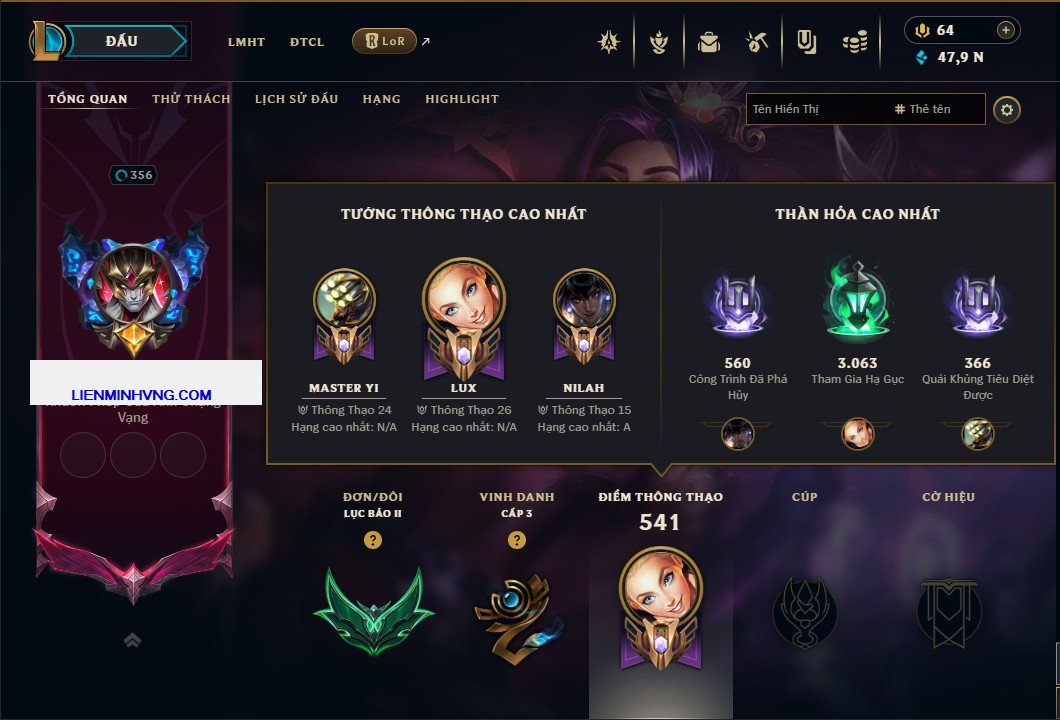Add RP with the plus button
The image size is (1060, 720).
[x=1006, y=30]
